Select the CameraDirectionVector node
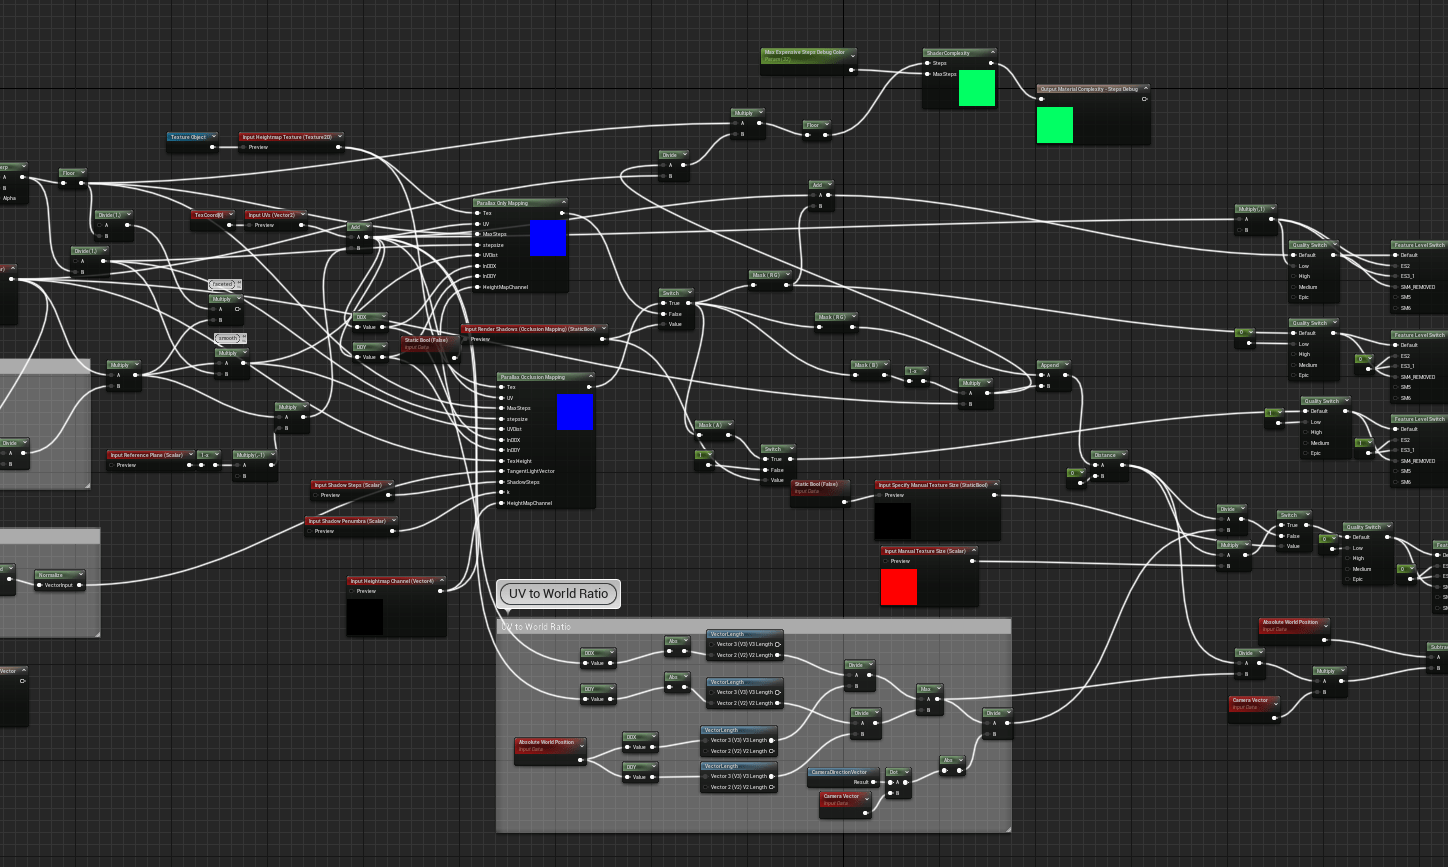 tap(842, 772)
